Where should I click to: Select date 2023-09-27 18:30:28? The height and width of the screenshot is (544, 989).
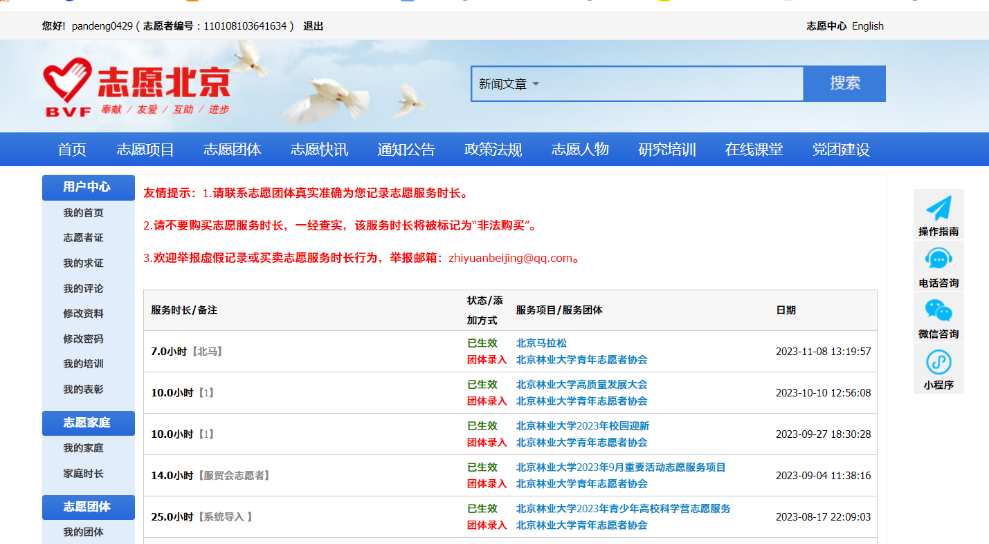coord(823,434)
